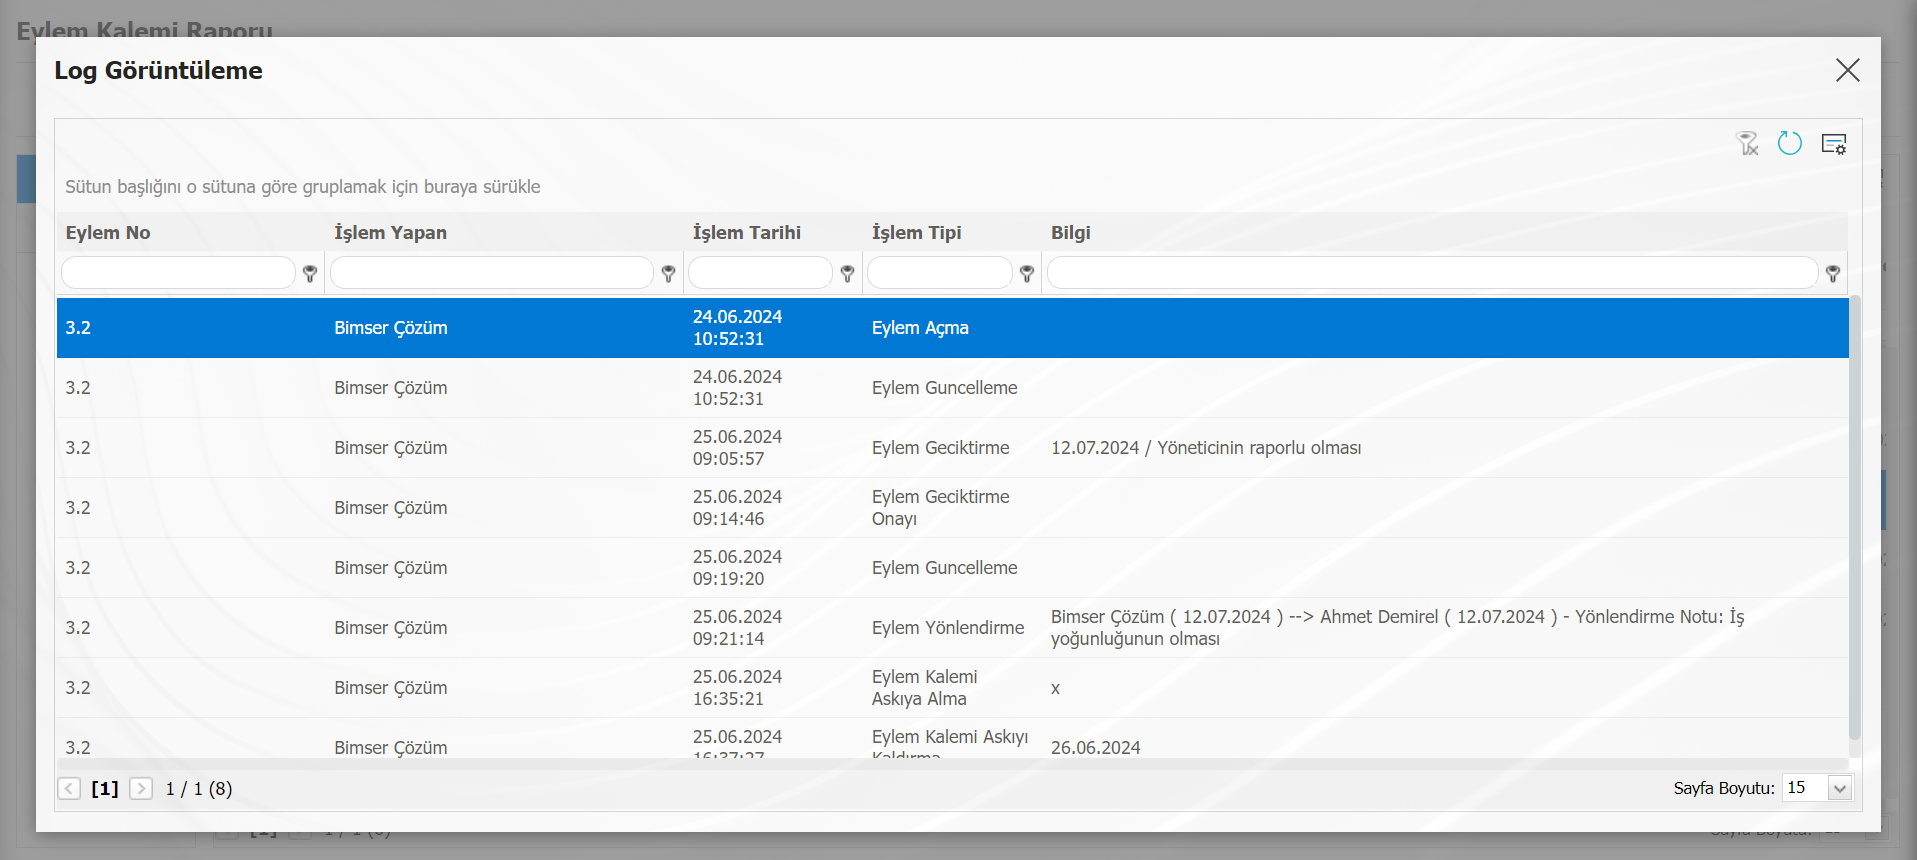Focus the İşlem Yapan filter field

pyautogui.click(x=492, y=273)
